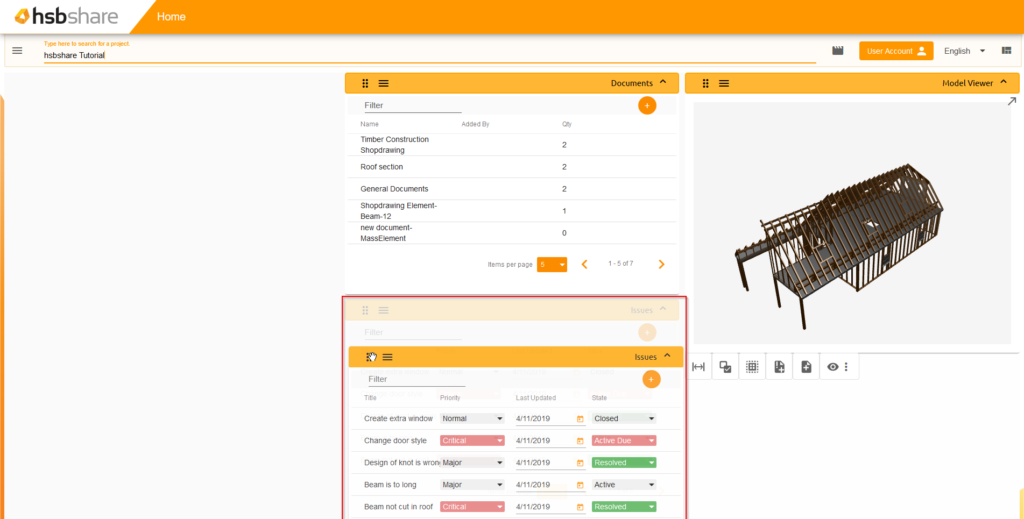Open Priority dropdown for Design of knot
1024x519 pixels.
[472, 462]
